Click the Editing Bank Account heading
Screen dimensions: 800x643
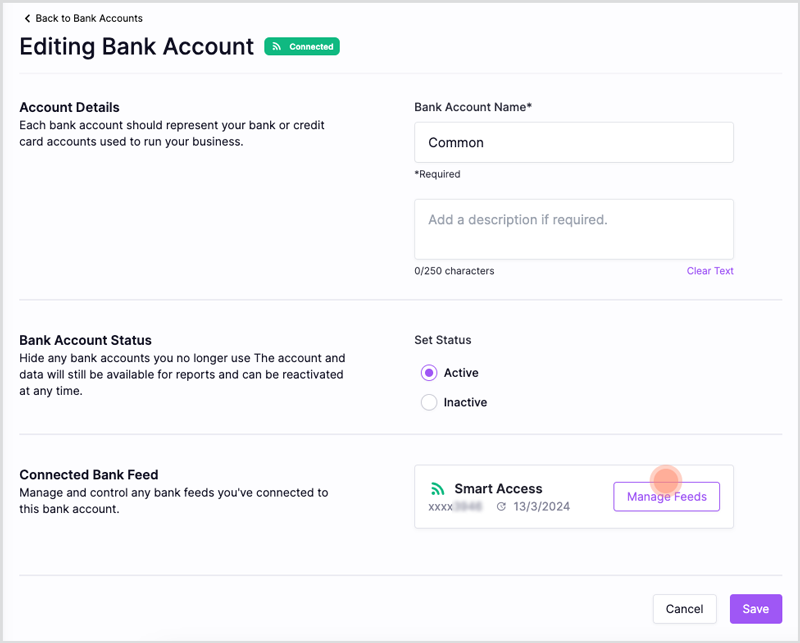point(137,46)
